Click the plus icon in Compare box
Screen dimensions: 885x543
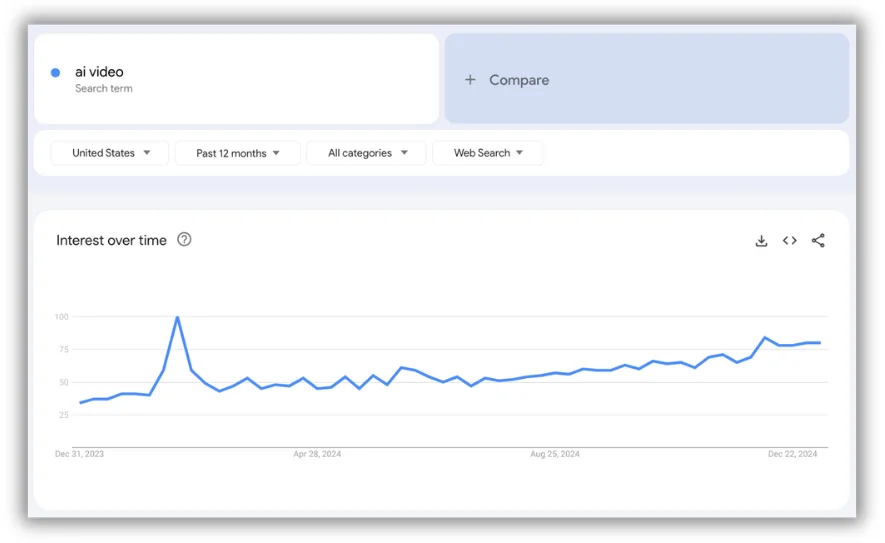tap(470, 80)
